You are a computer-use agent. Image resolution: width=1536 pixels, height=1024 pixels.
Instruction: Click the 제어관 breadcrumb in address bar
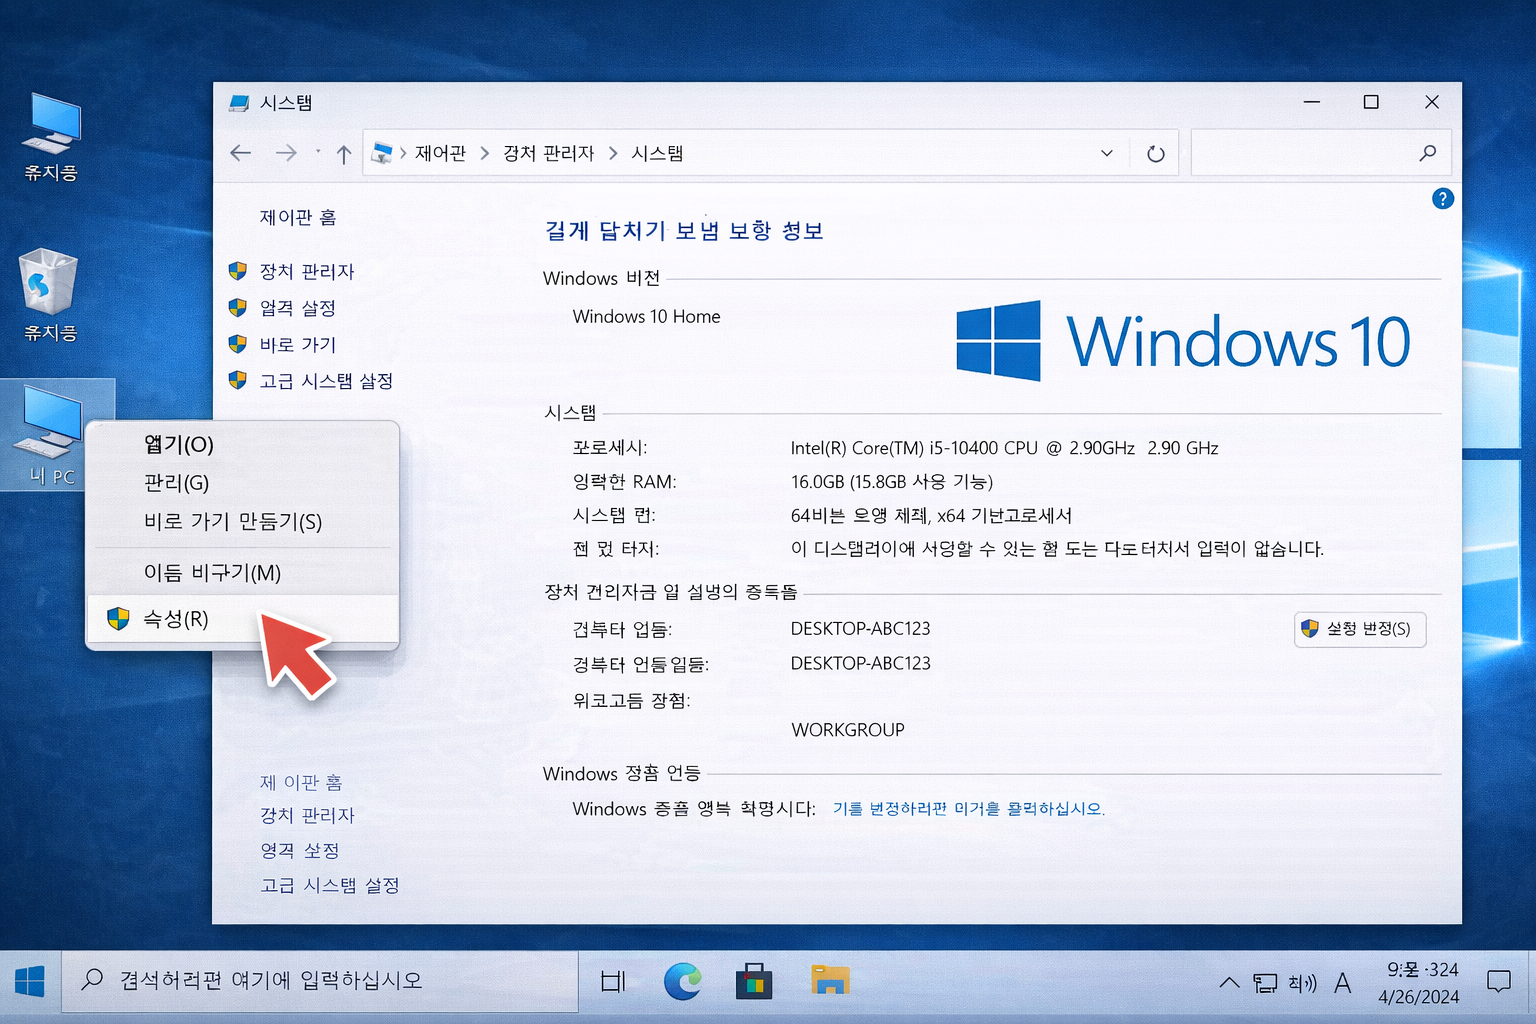[440, 153]
